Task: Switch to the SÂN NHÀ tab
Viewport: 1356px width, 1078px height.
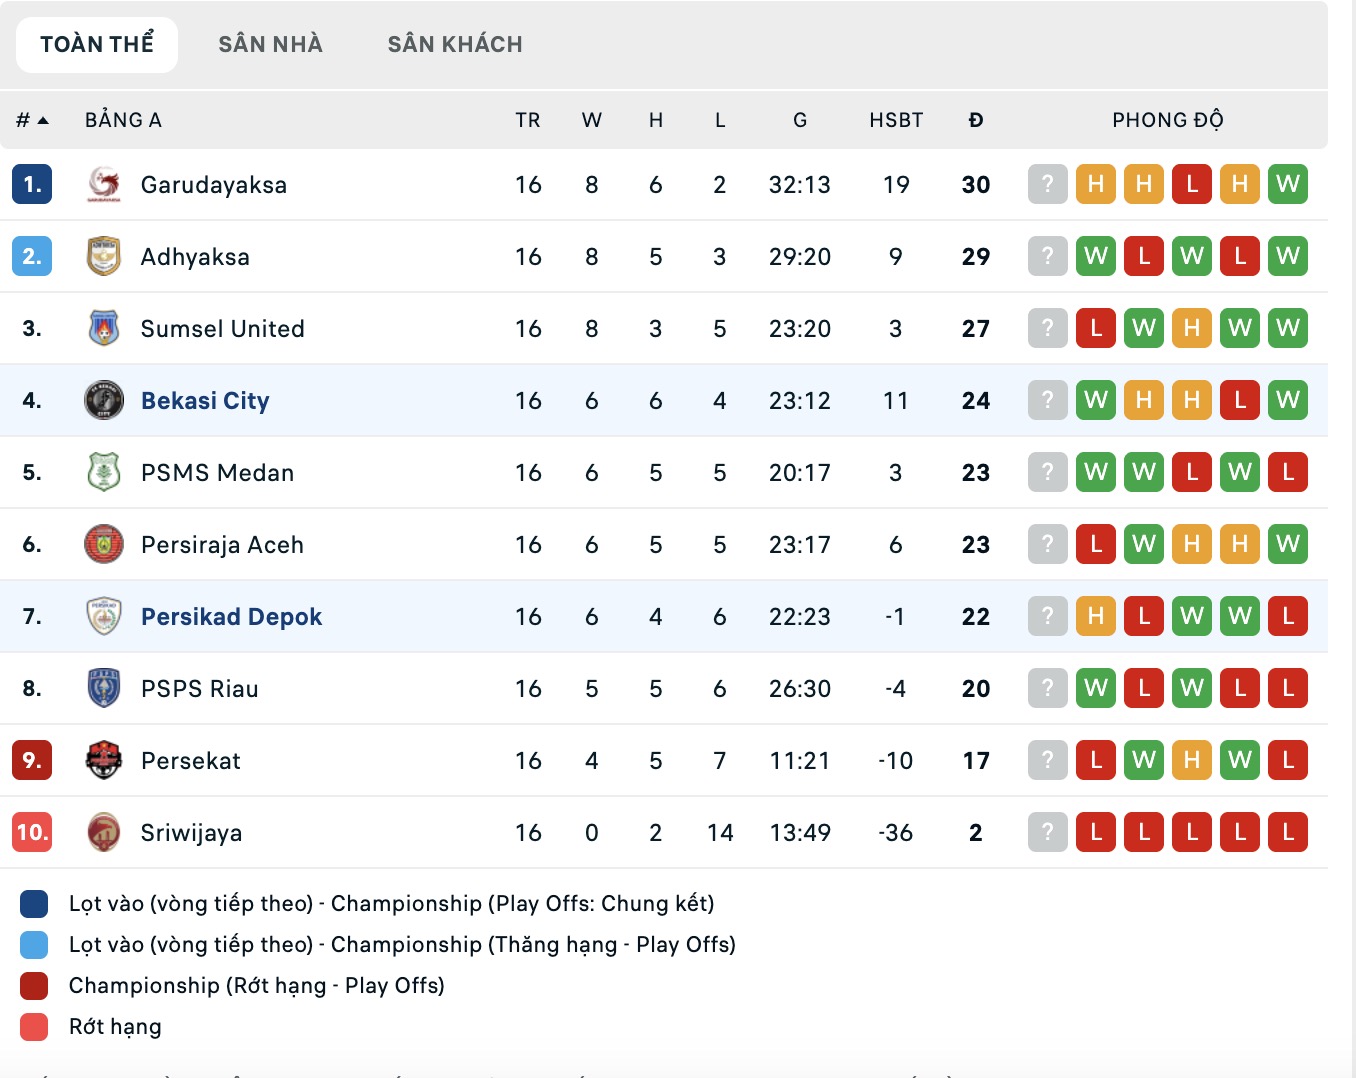Action: pyautogui.click(x=270, y=44)
